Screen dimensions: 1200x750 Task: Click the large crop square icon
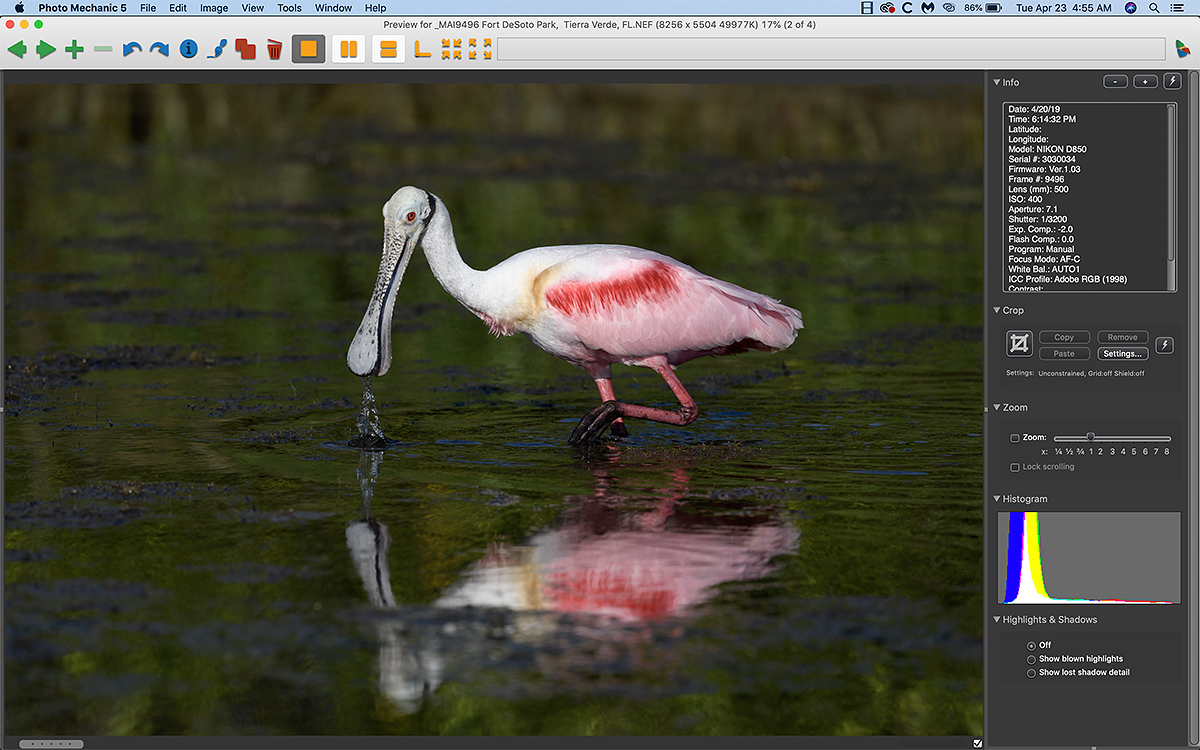click(1019, 344)
